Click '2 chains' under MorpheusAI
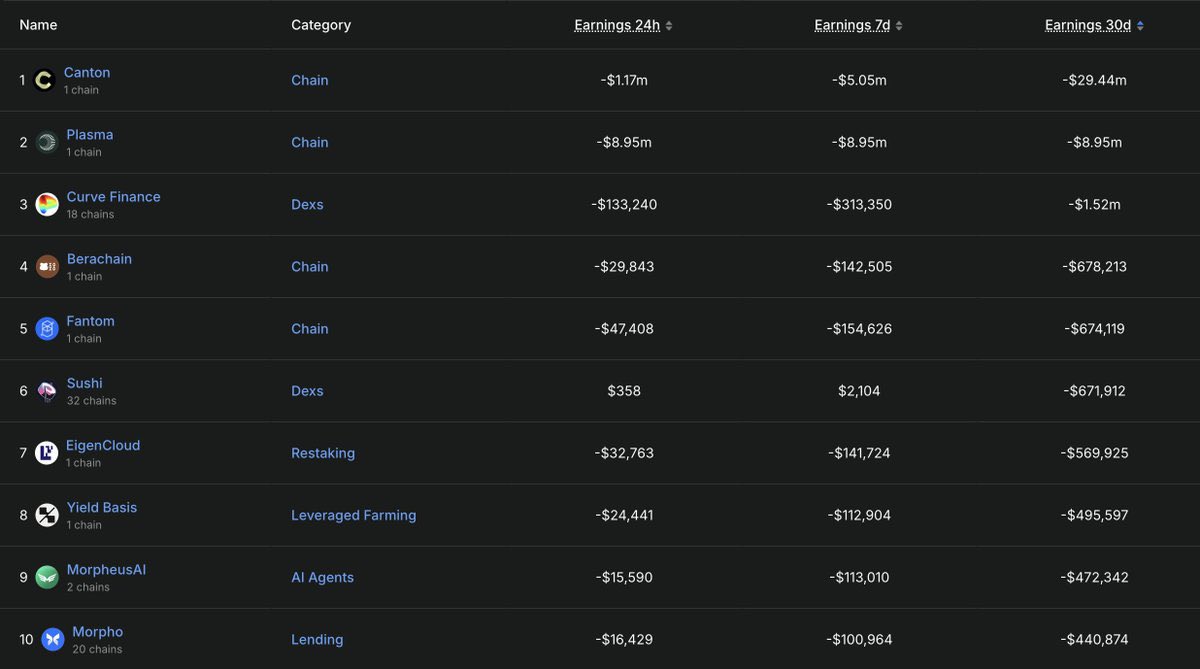This screenshot has height=669, width=1200. coord(88,587)
